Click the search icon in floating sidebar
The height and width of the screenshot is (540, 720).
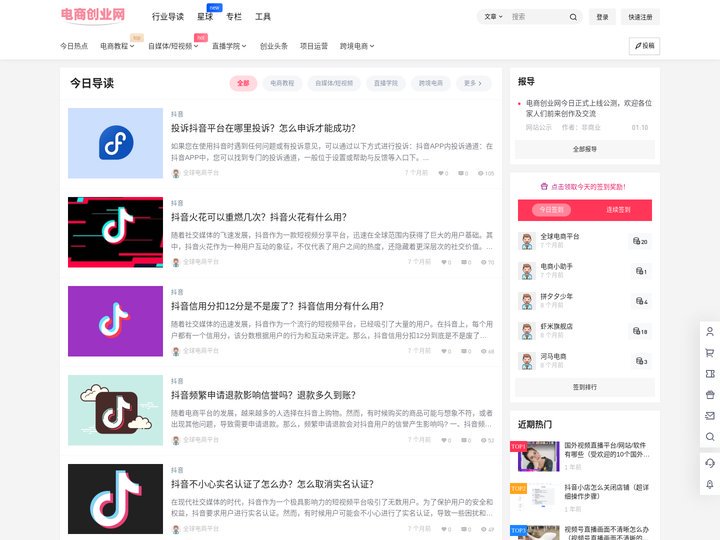tap(709, 437)
